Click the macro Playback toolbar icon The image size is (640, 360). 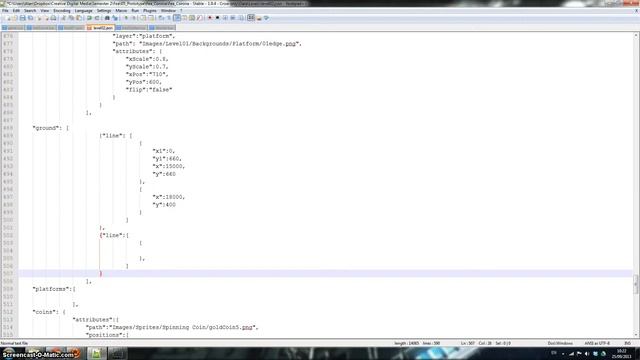click(x=225, y=18)
